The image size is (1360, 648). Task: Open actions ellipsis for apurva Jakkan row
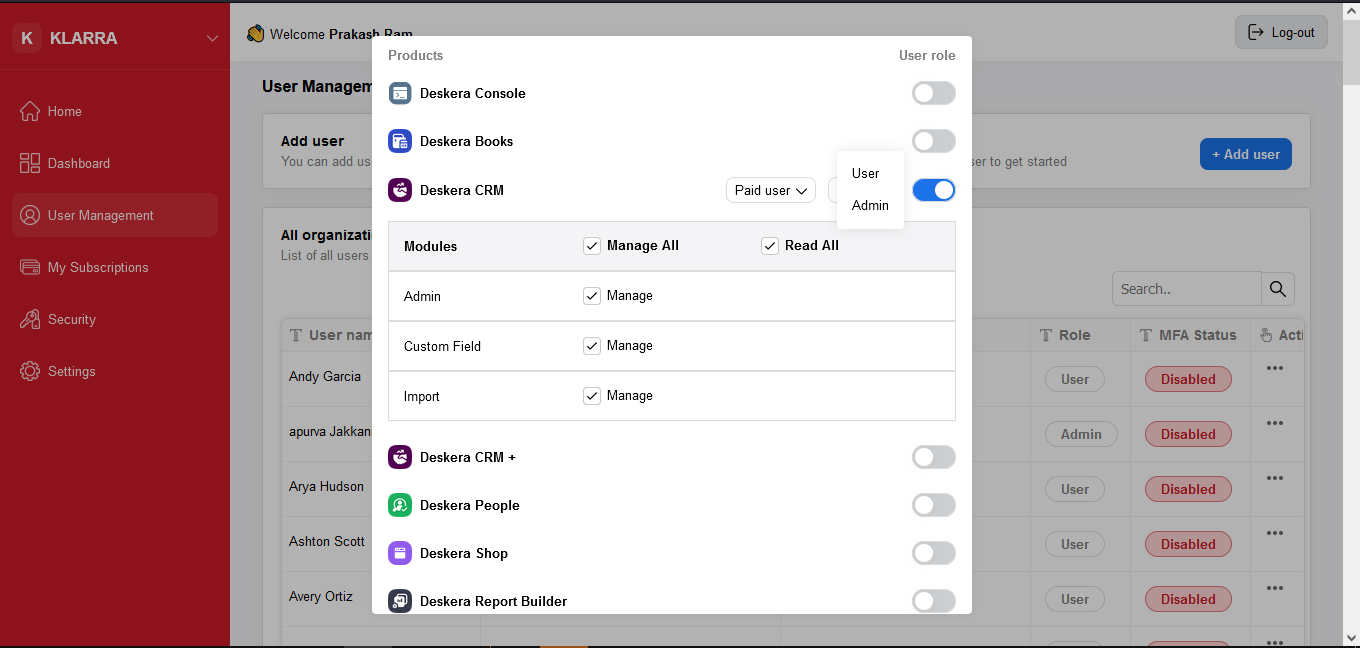coord(1274,423)
